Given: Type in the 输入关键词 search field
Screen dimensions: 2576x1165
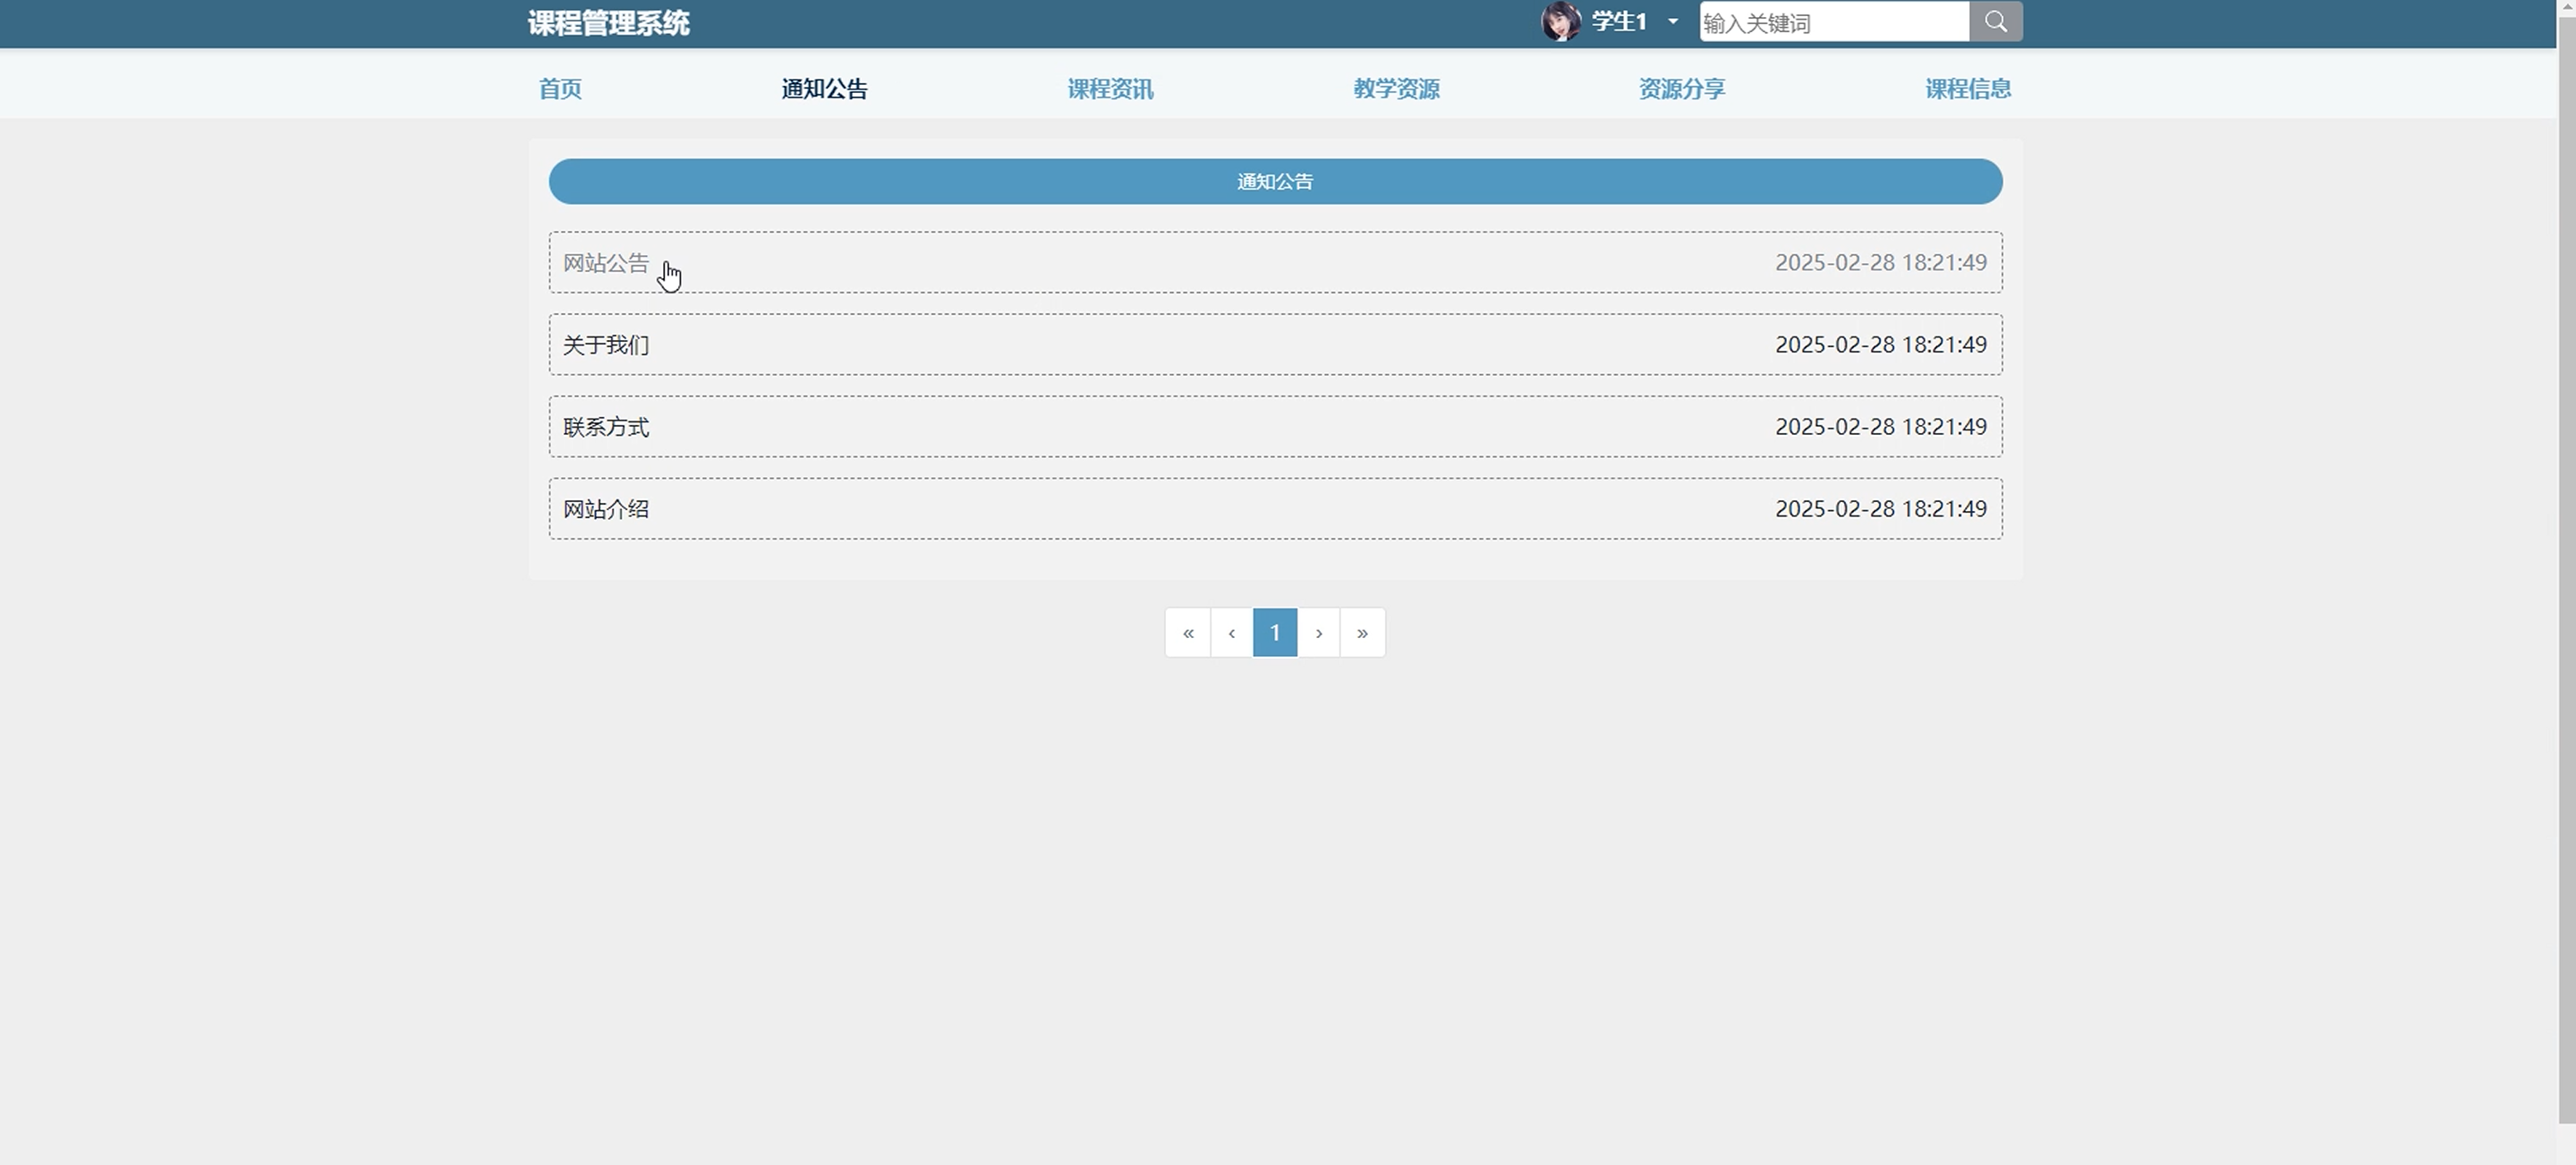Looking at the screenshot, I should pos(1833,22).
